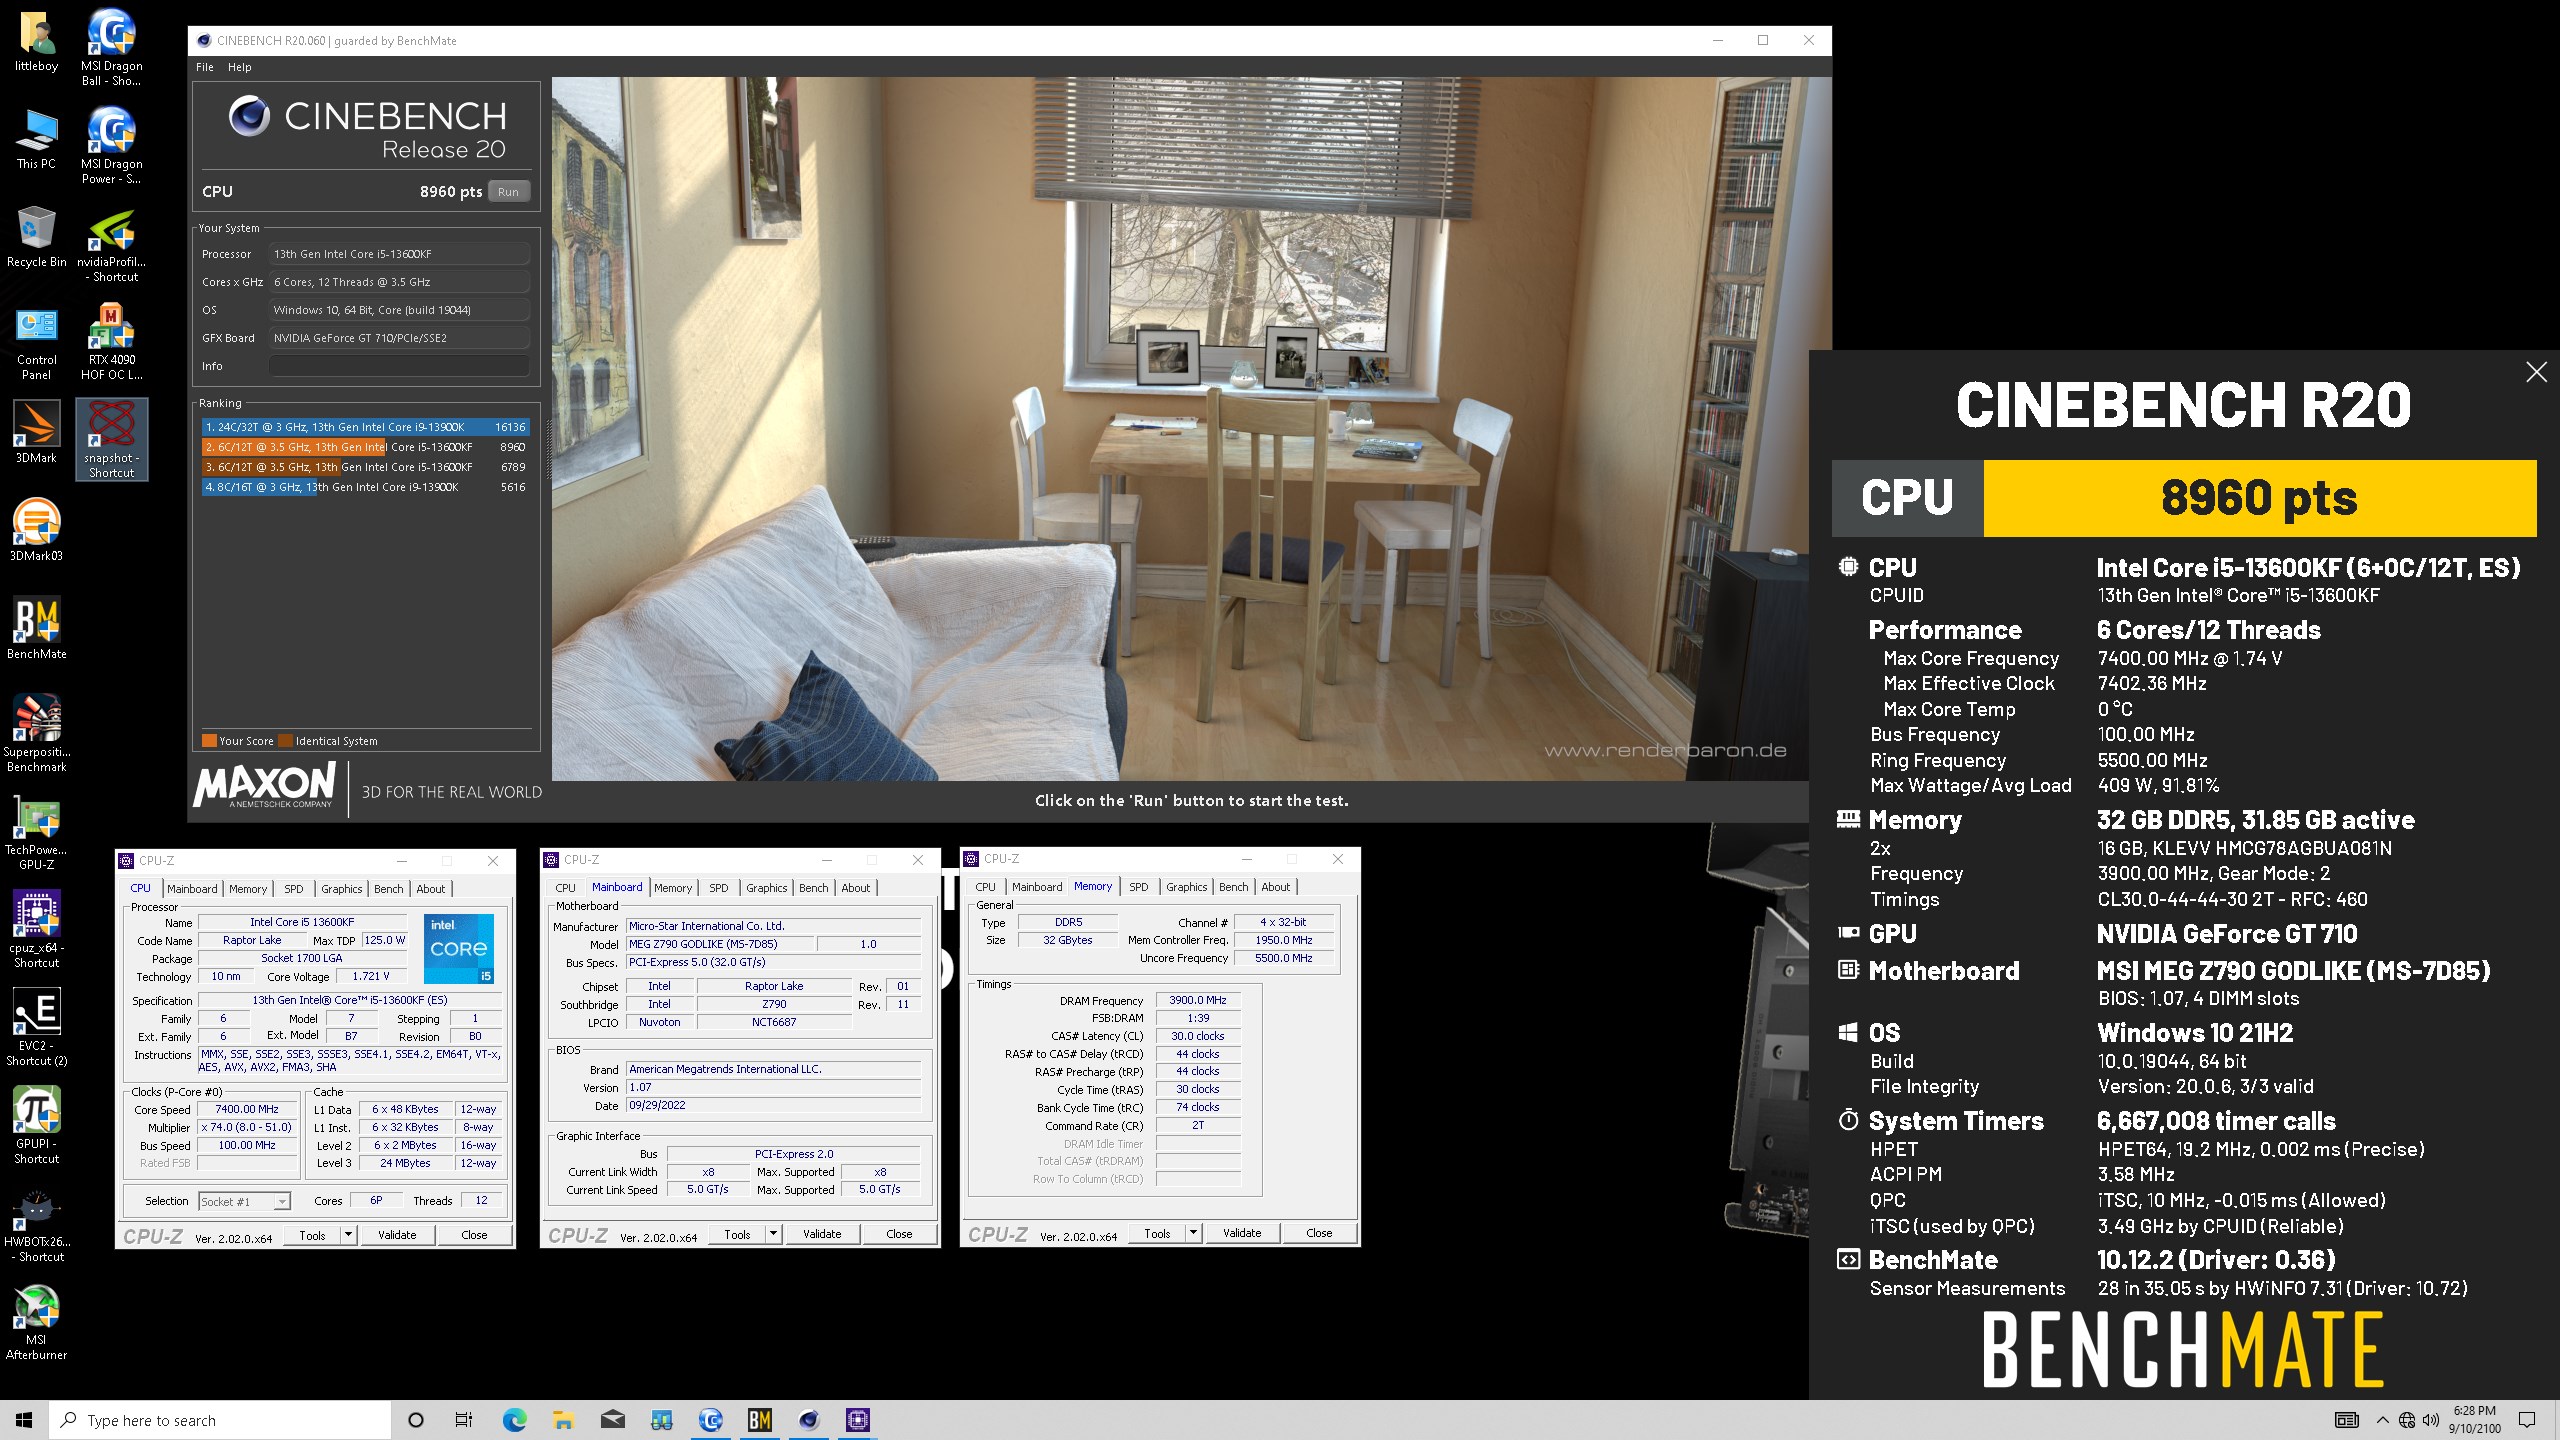Open Tools dropdown arrow in CPU tab window
The width and height of the screenshot is (2560, 1440).
[348, 1235]
